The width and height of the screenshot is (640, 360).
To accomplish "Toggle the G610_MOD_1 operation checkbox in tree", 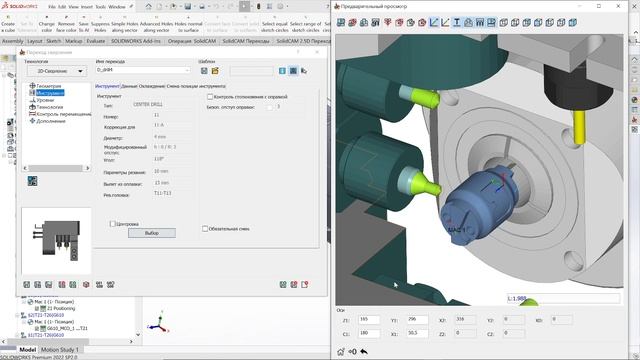I will point(36,328).
